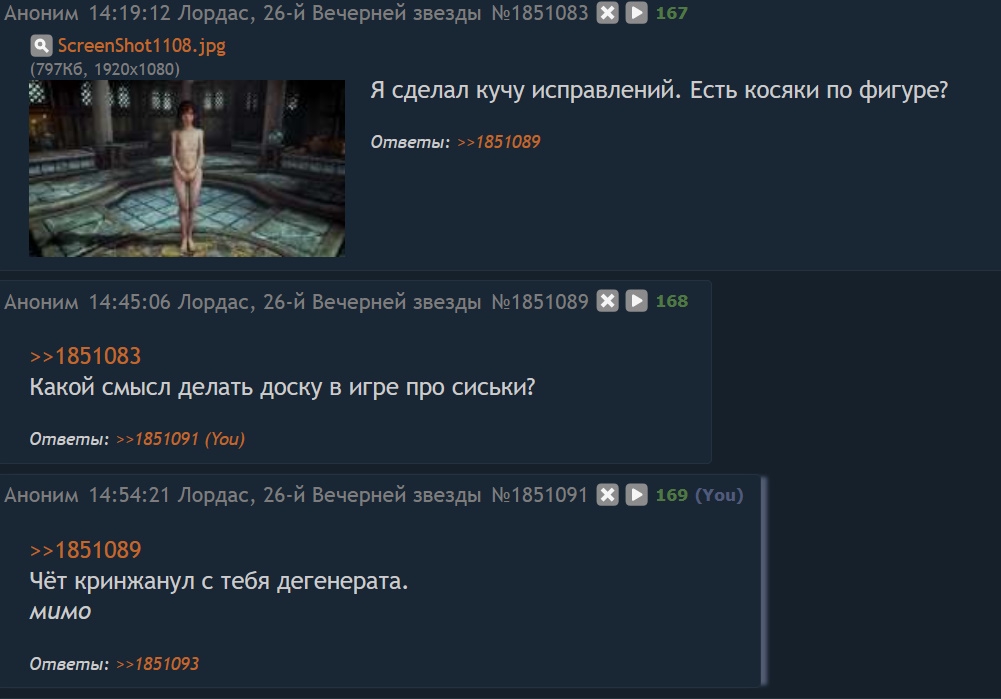Click the quoted link >>1851089 in the third post
This screenshot has height=699, width=1001.
[85, 550]
